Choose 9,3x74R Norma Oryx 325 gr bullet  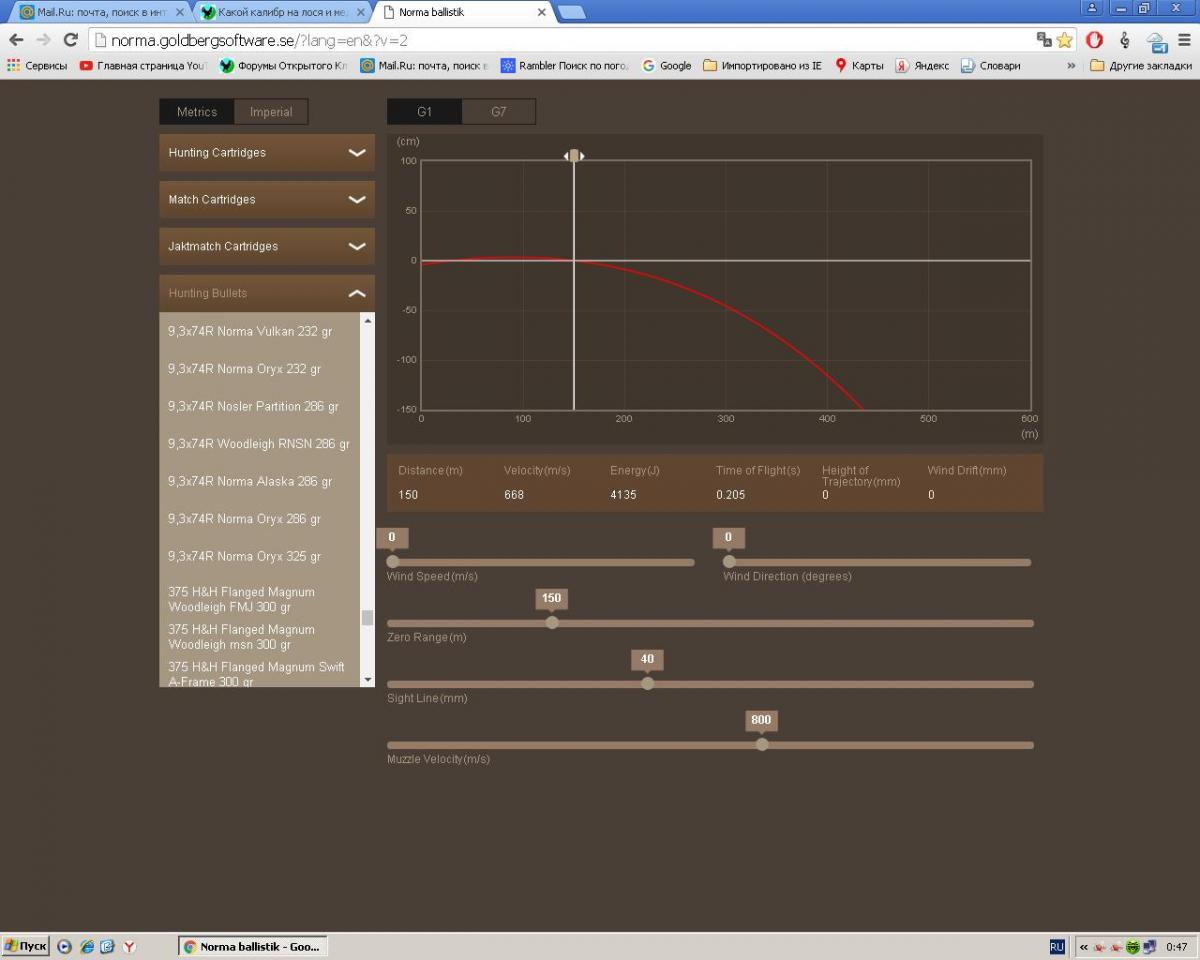coord(245,557)
